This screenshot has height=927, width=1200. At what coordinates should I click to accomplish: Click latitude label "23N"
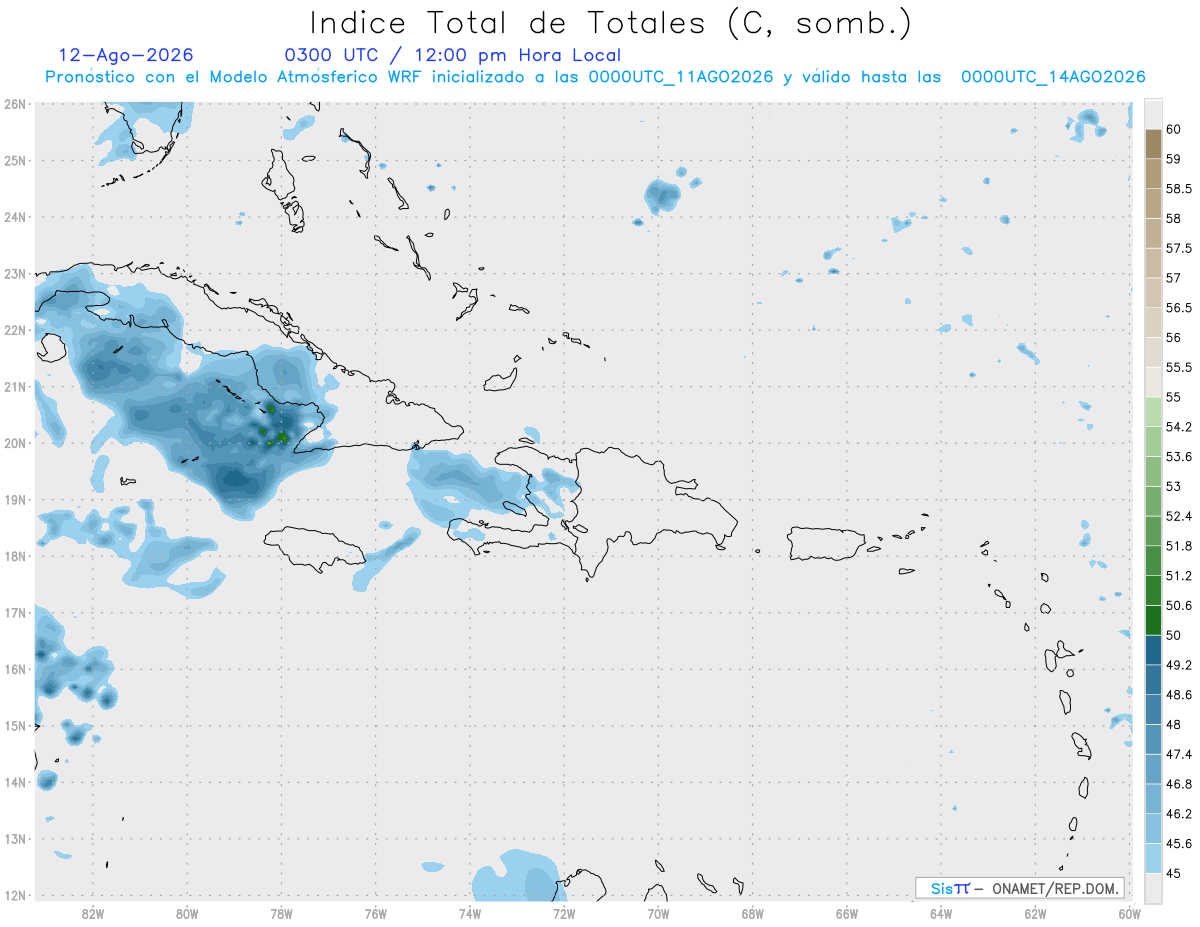[x=15, y=273]
